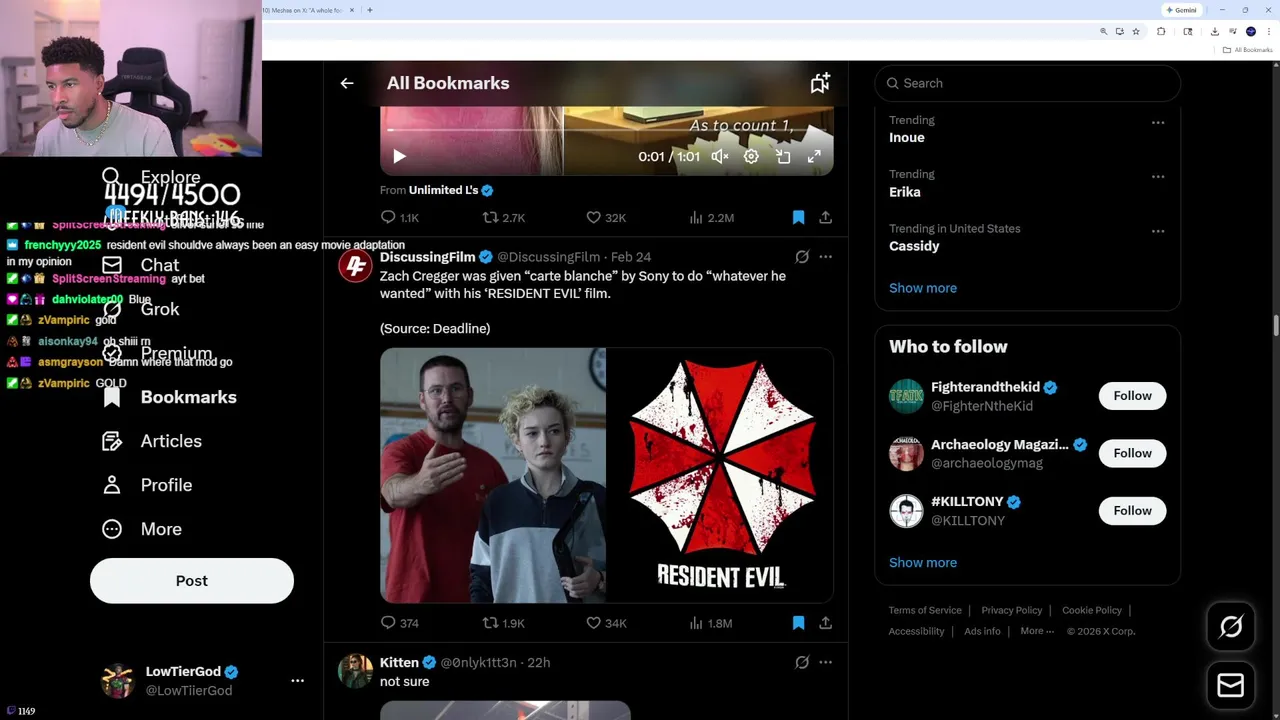View analytics for the 2.2M views post
This screenshot has width=1280, height=720.
[711, 217]
